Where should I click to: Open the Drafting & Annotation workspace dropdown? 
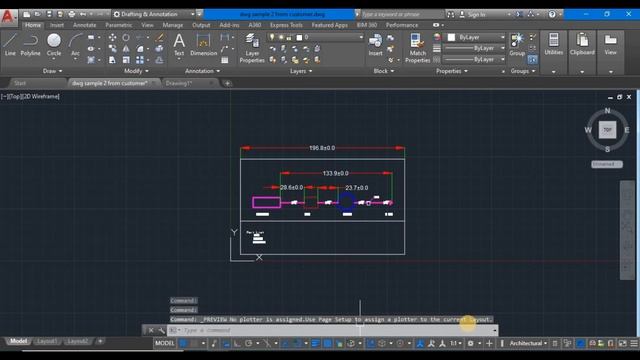click(154, 14)
